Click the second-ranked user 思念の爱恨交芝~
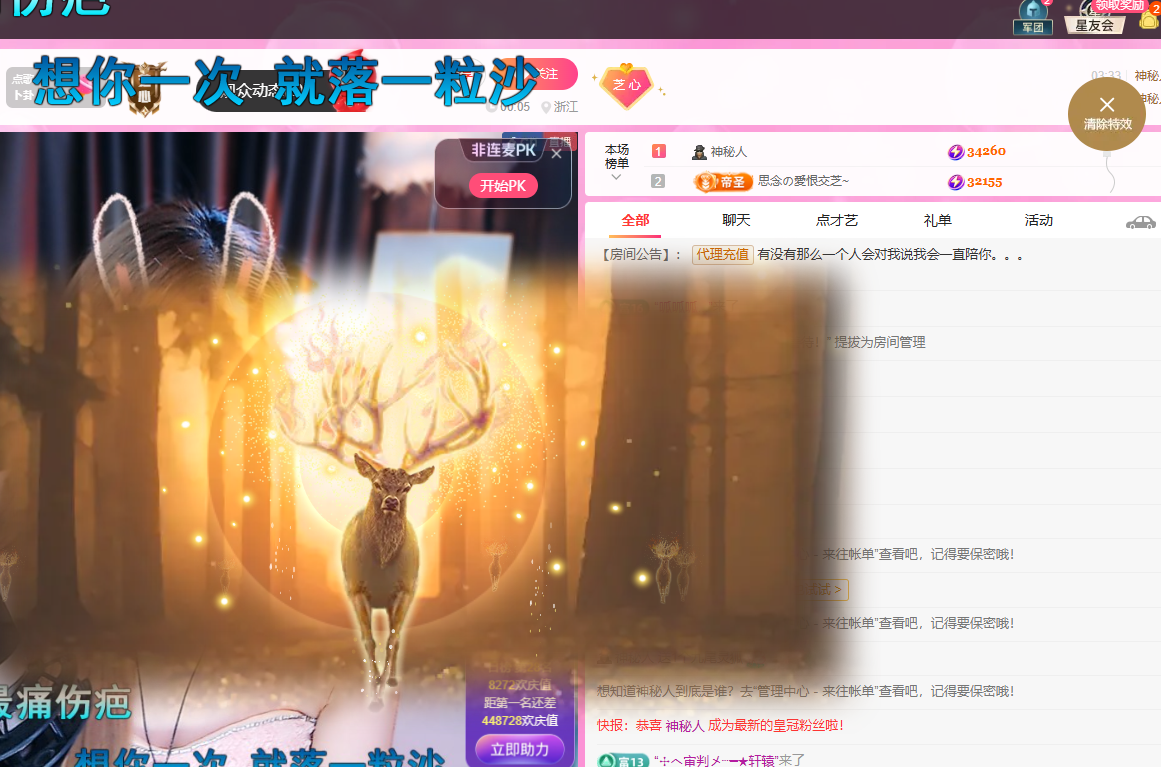This screenshot has height=767, width=1161. pyautogui.click(x=803, y=181)
